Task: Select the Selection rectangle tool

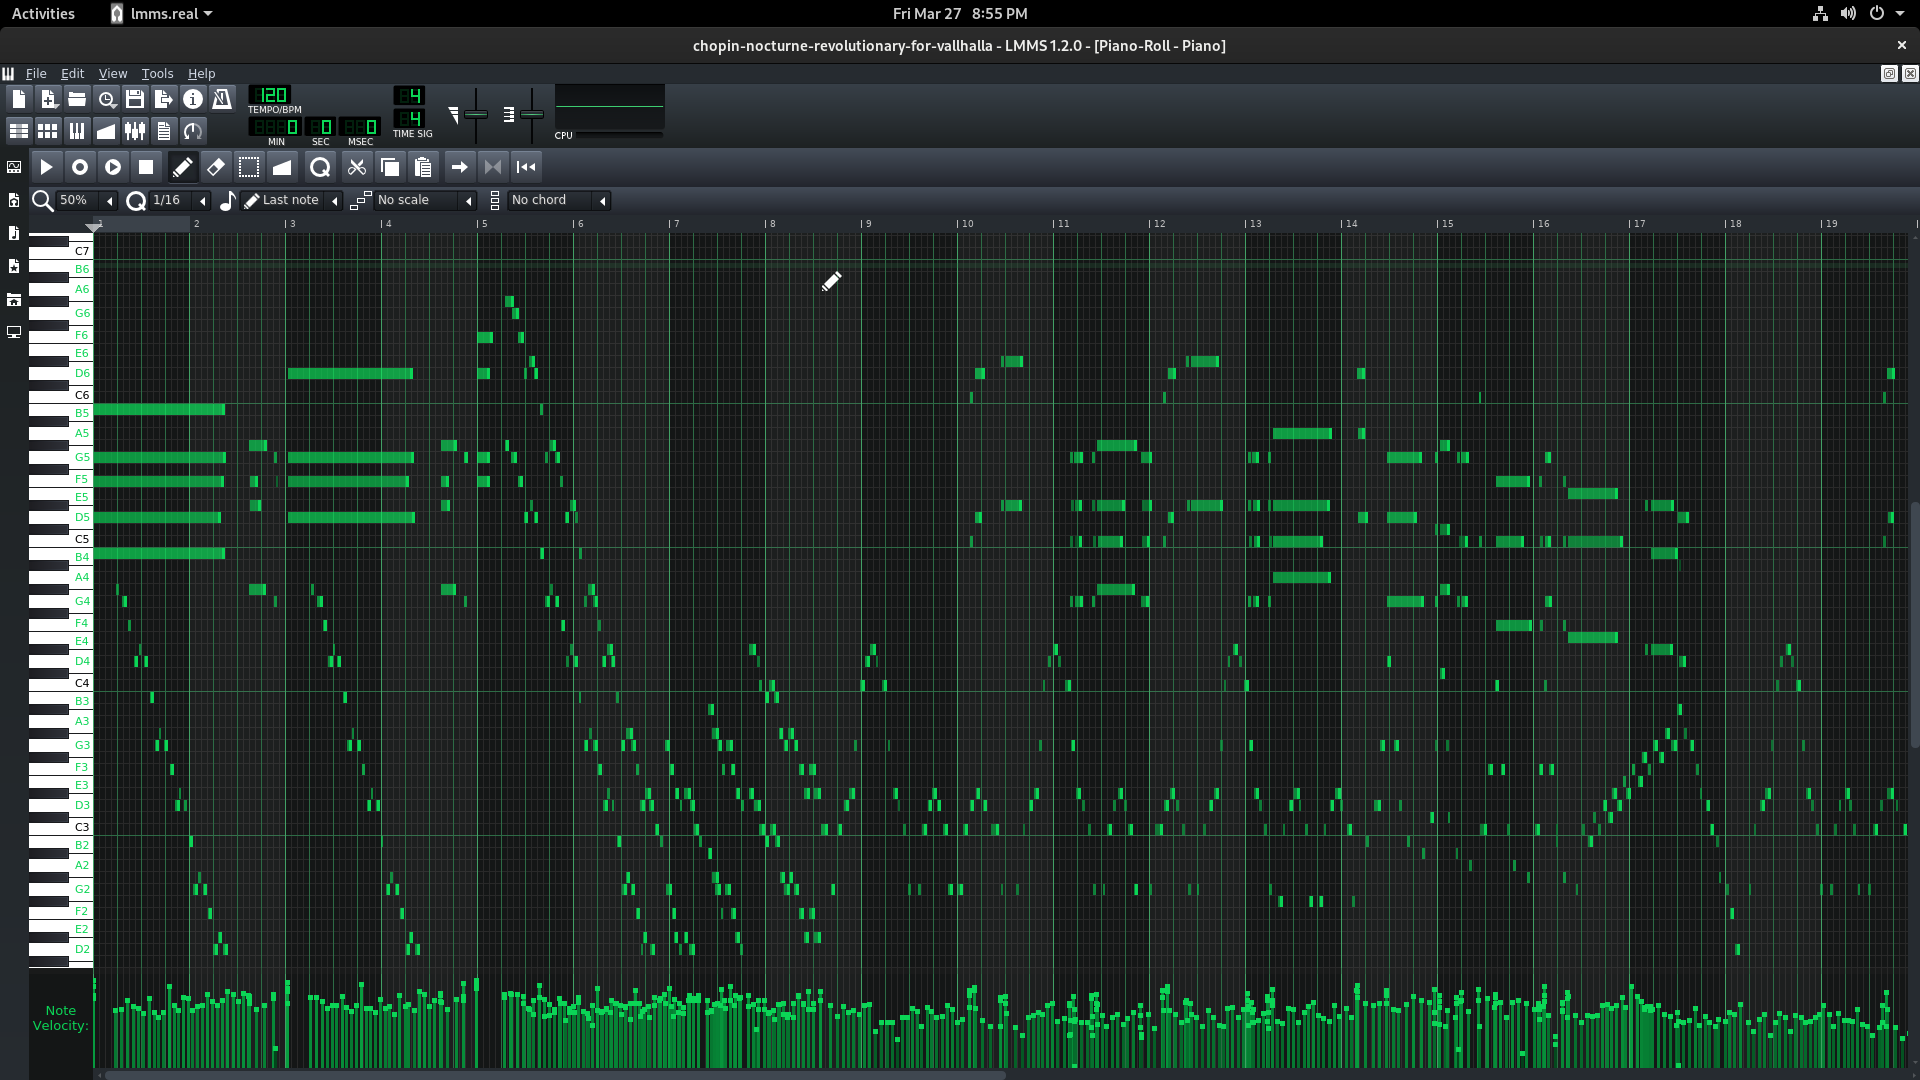Action: (x=249, y=166)
